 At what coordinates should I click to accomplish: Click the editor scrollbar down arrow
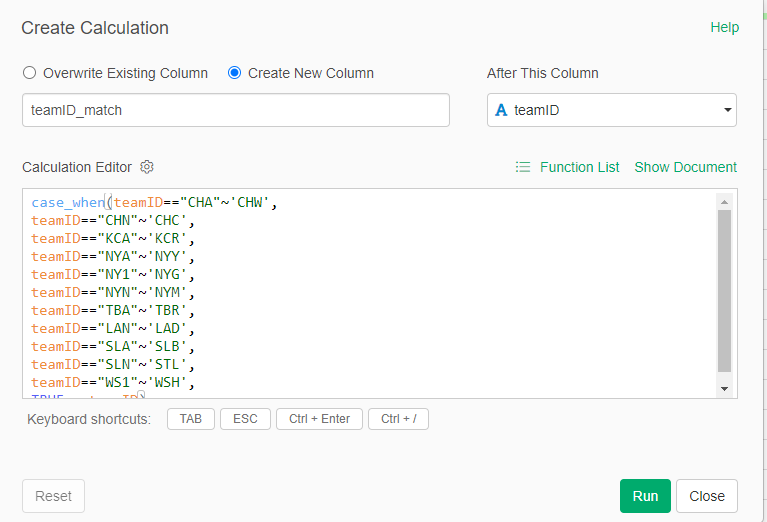[x=725, y=387]
